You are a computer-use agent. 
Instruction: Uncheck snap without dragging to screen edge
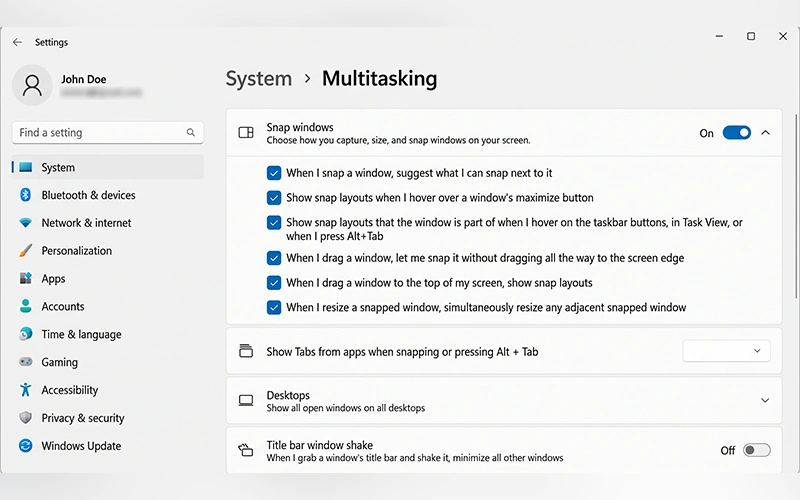point(274,258)
